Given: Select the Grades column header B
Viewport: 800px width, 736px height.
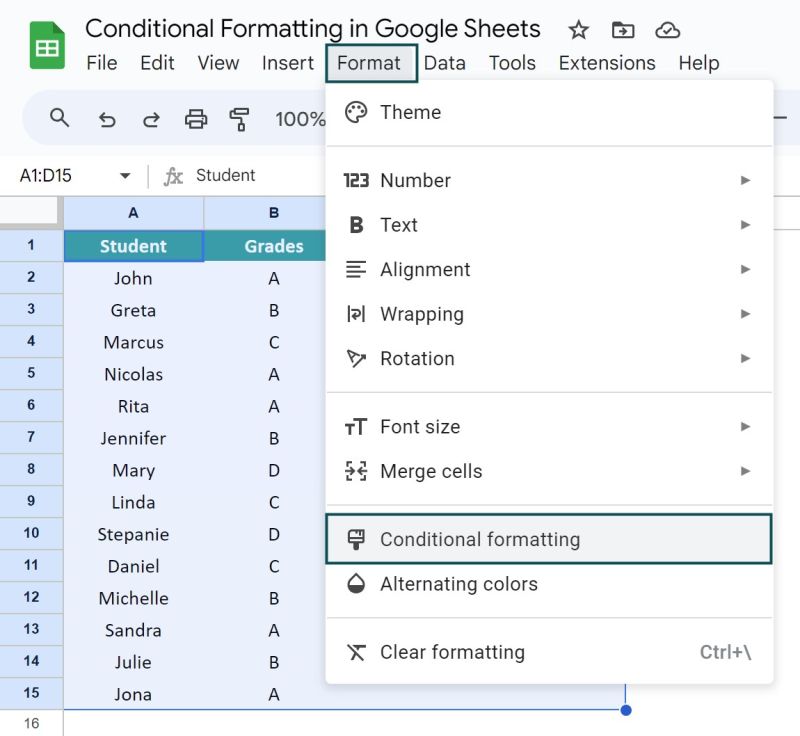Looking at the screenshot, I should [x=274, y=212].
